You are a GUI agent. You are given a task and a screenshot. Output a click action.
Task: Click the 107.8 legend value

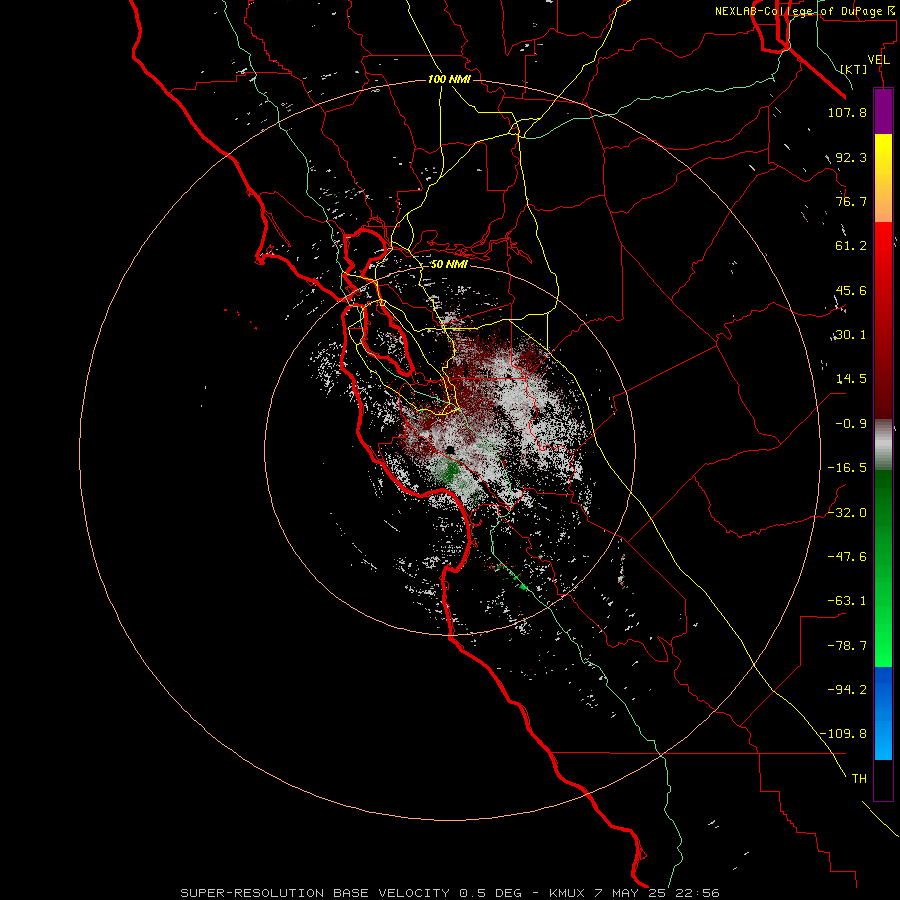[x=847, y=112]
